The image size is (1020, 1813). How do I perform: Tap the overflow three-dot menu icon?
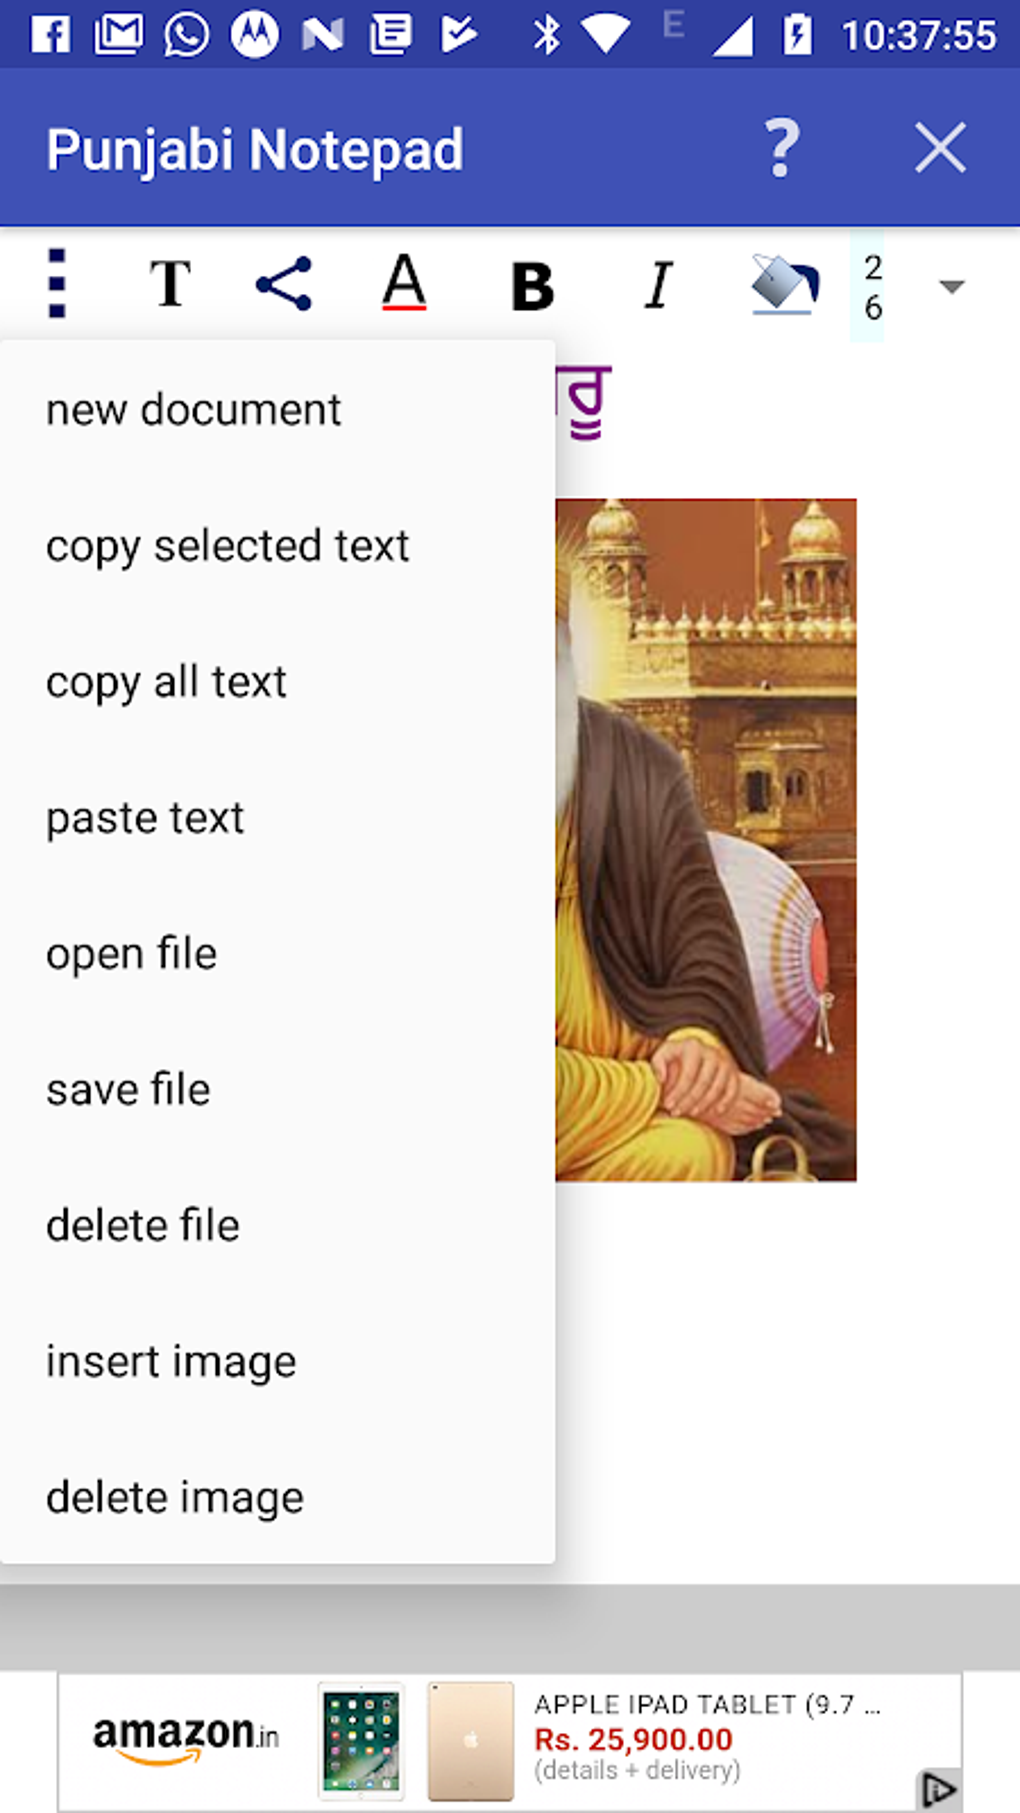56,284
